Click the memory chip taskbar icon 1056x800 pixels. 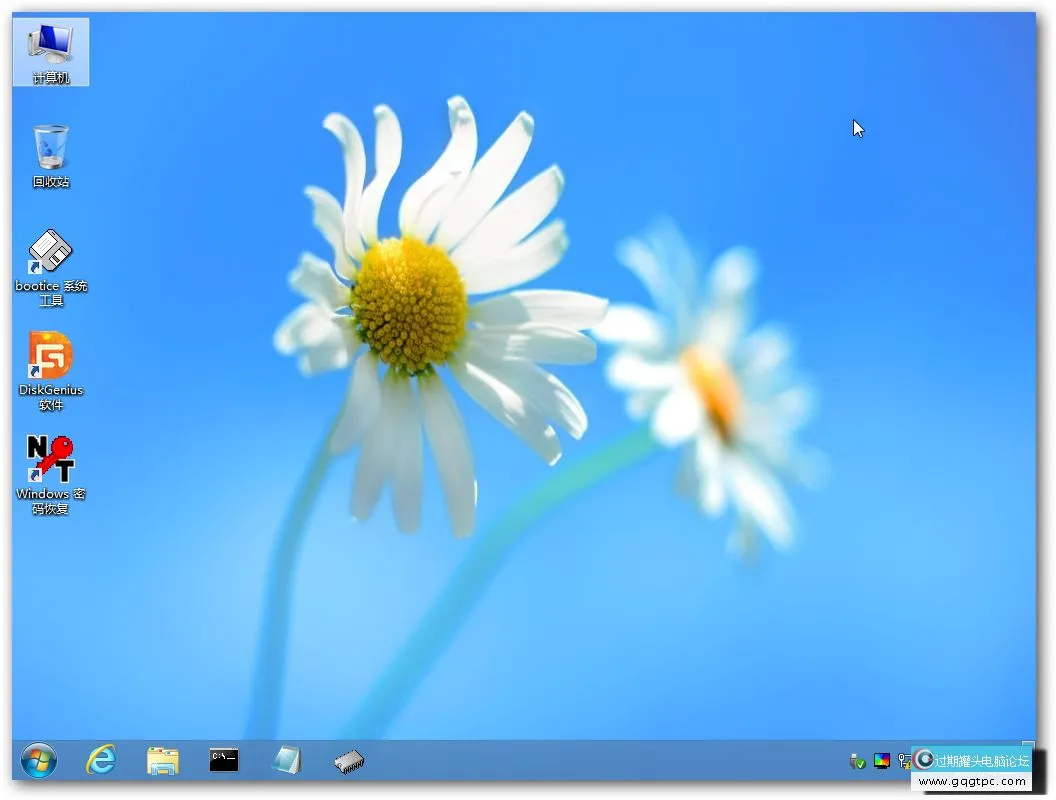[x=349, y=761]
